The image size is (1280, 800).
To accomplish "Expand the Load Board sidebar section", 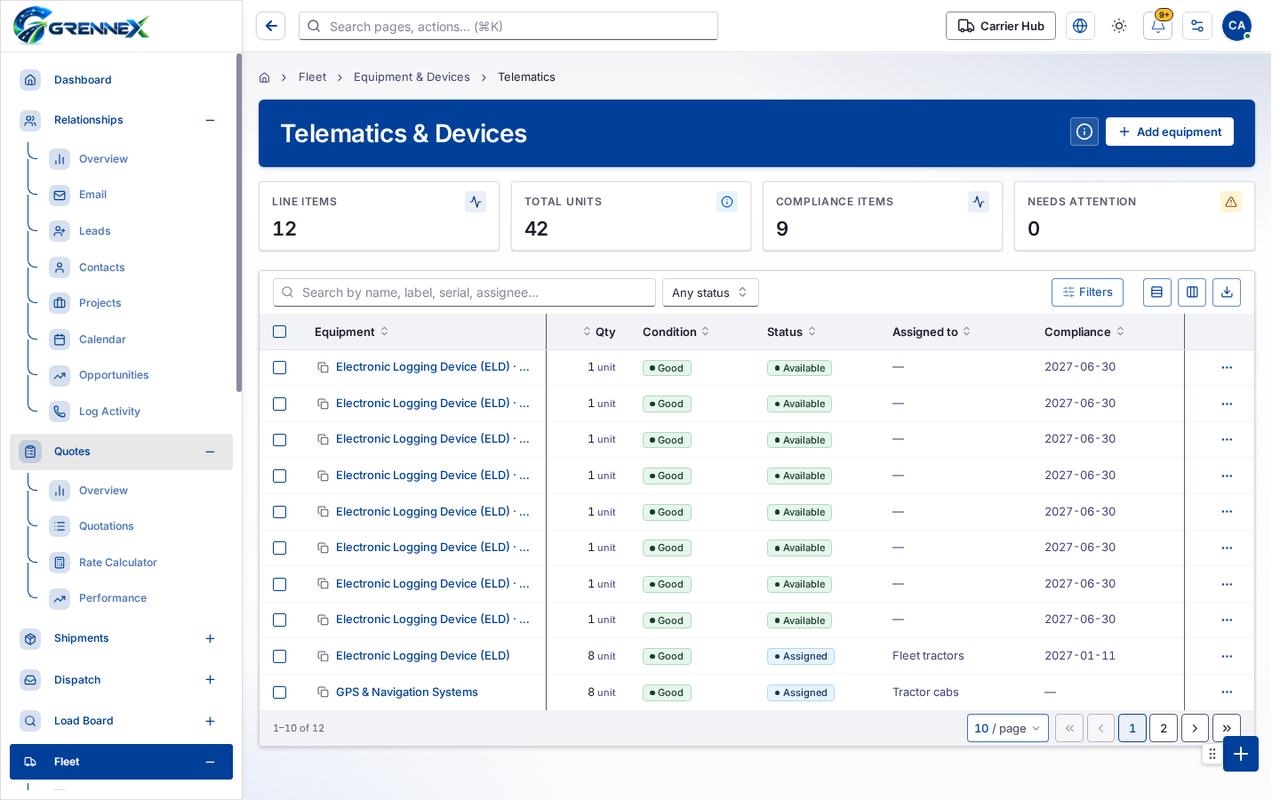I will [x=210, y=721].
